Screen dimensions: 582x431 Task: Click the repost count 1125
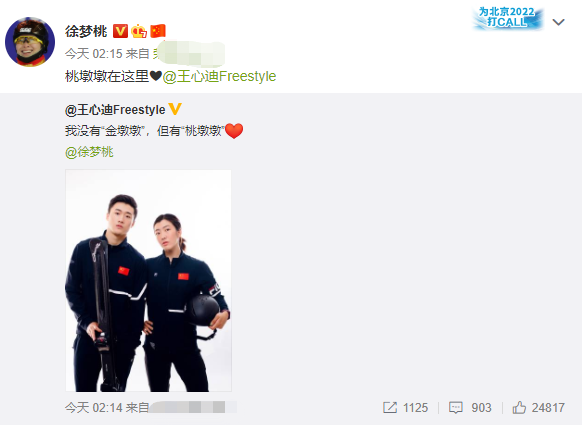click(415, 408)
